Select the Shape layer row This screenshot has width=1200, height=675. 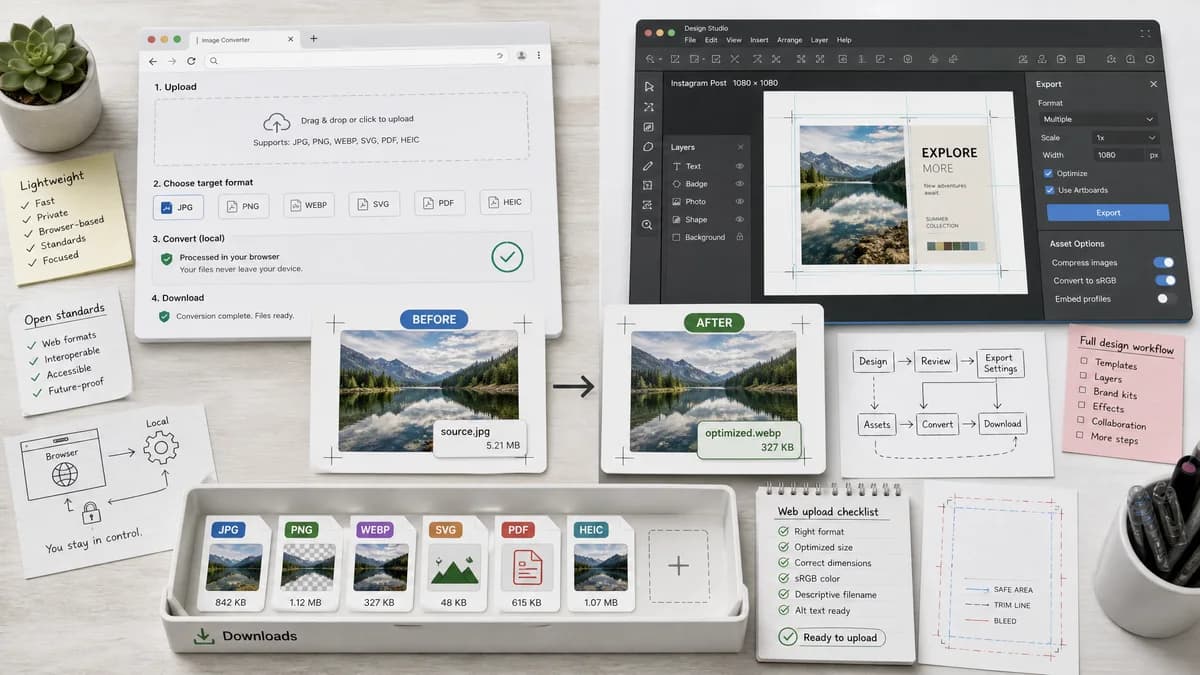pos(708,219)
